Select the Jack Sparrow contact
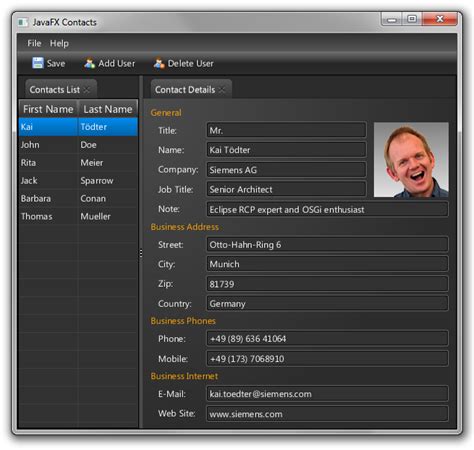Image resolution: width=474 pixels, height=450 pixels. (x=78, y=181)
